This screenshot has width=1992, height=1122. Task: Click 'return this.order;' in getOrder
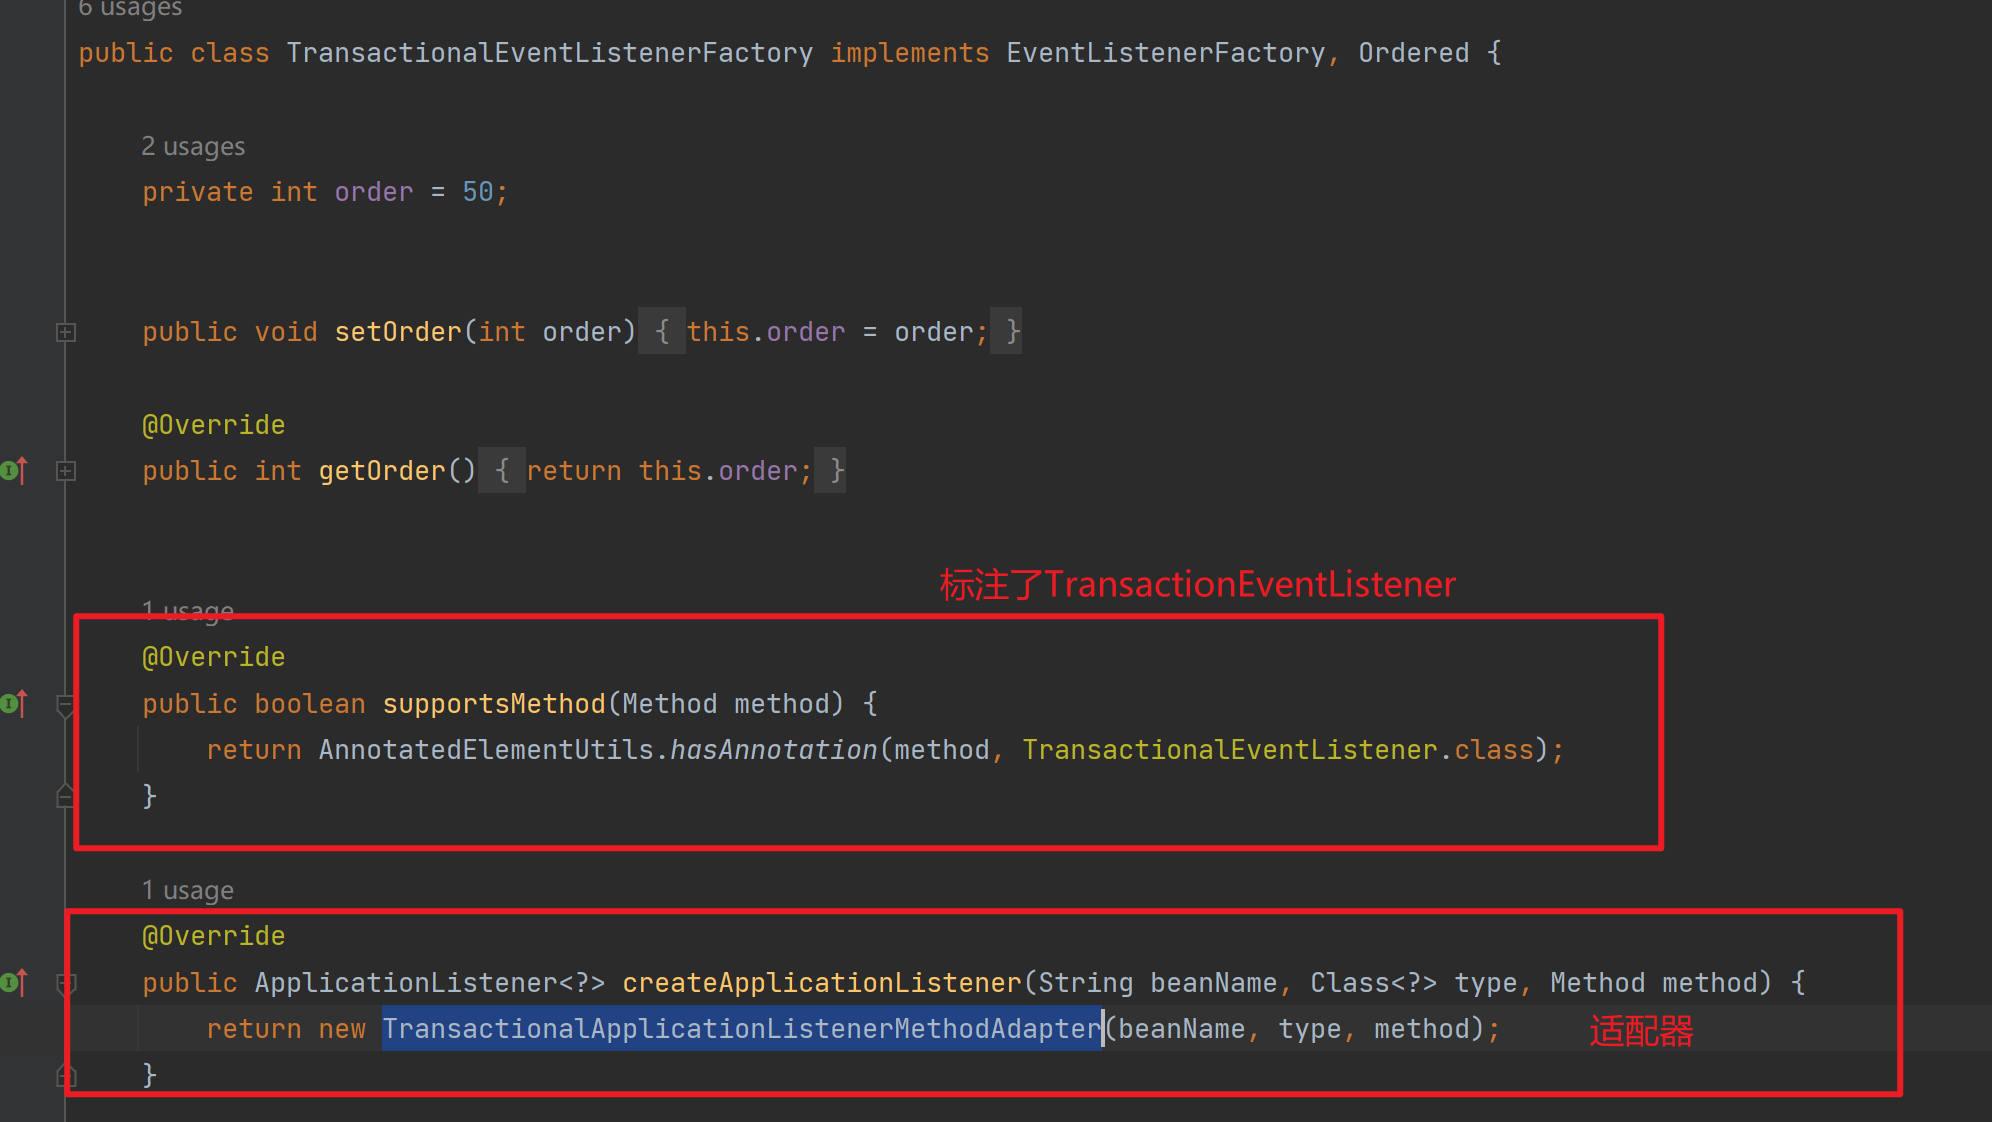pos(670,471)
